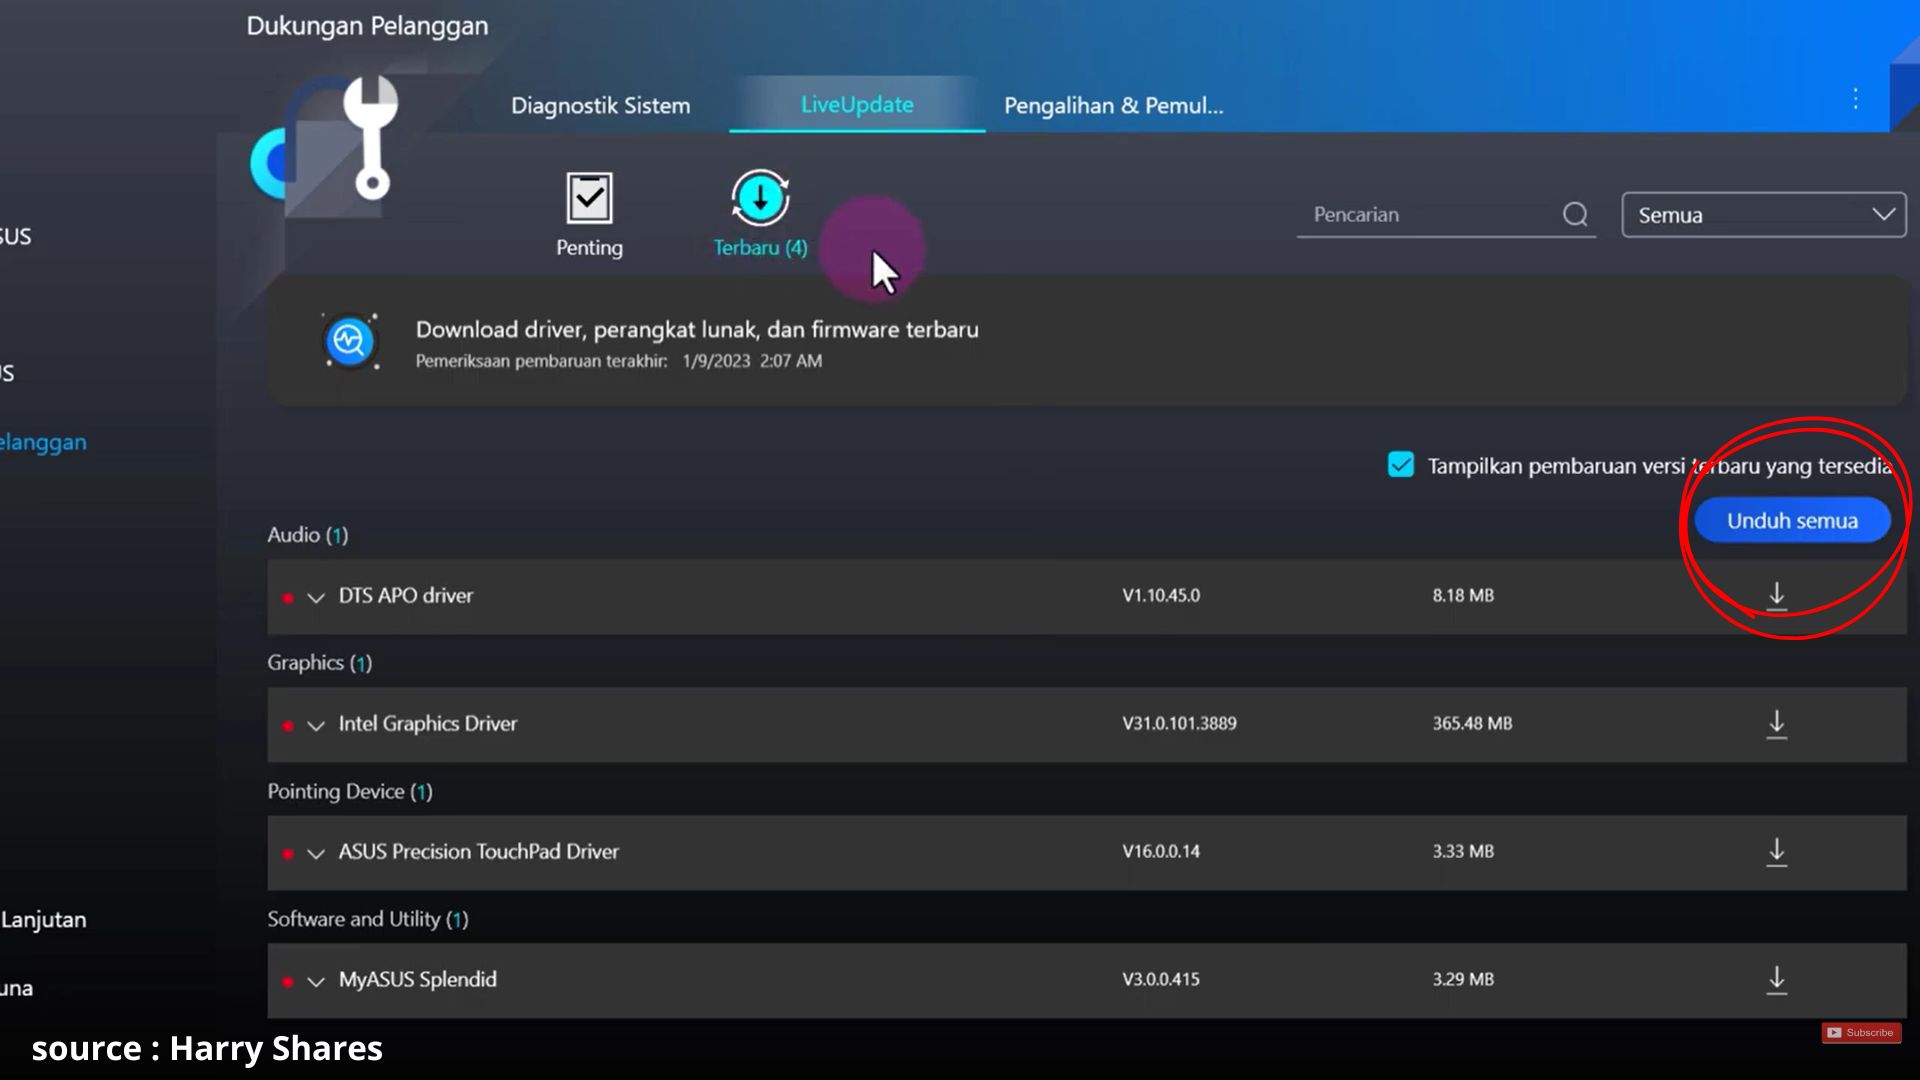Switch to Diagnostik Sistem tab

click(600, 105)
